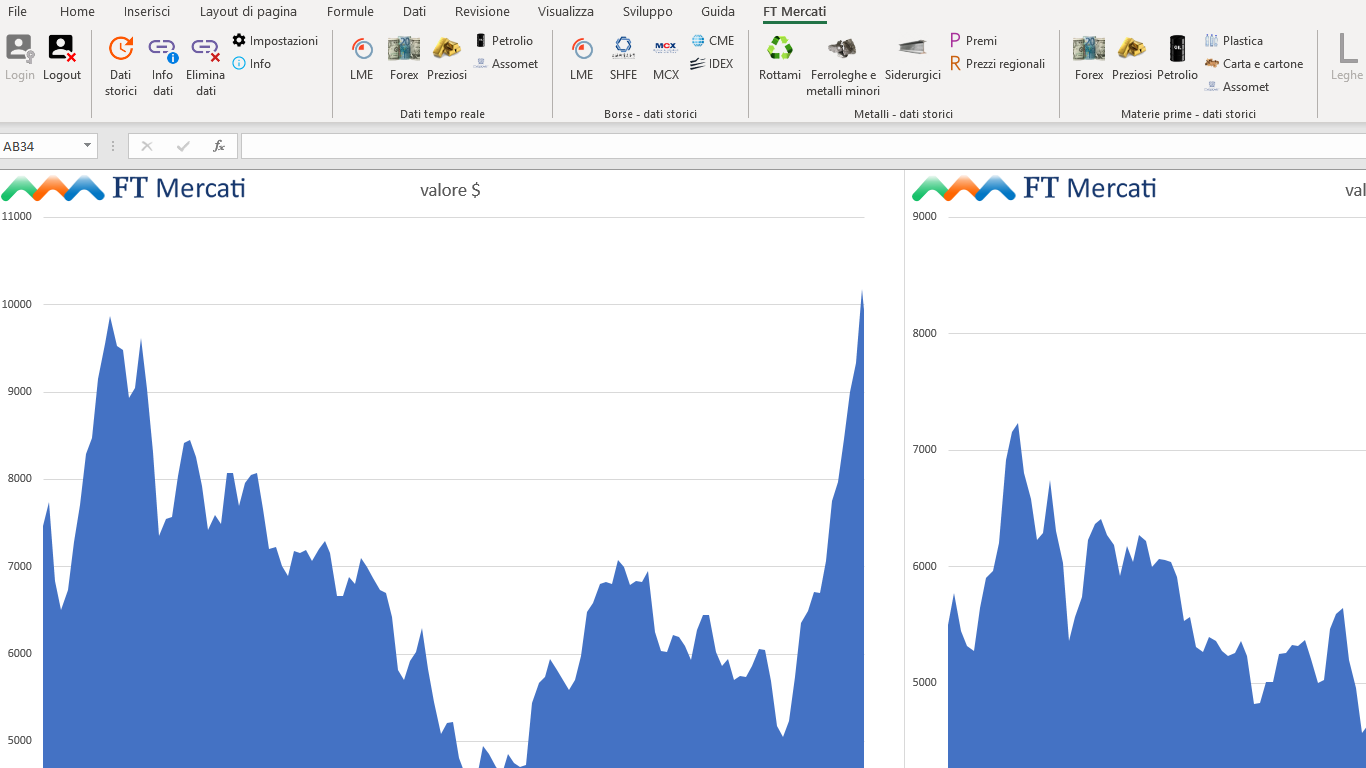Open LME historical exchange data
The image size is (1366, 768).
click(581, 58)
